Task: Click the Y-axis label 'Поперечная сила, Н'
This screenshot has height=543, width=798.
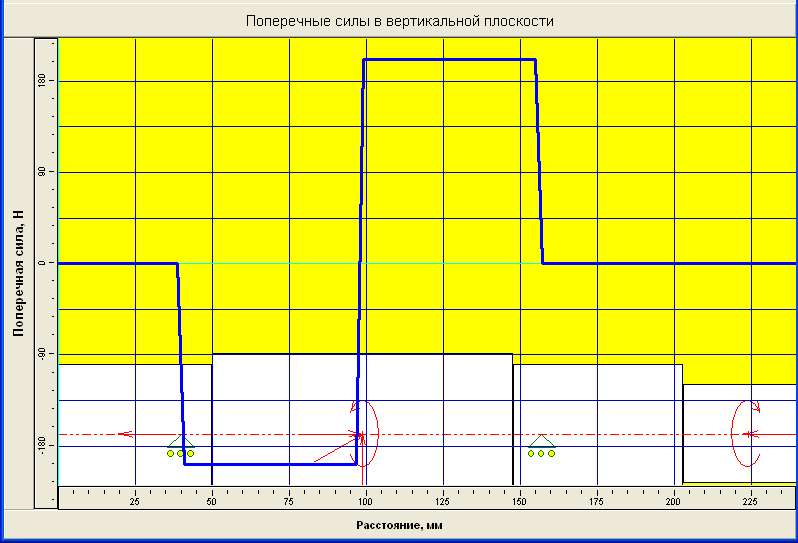Action: 18,273
